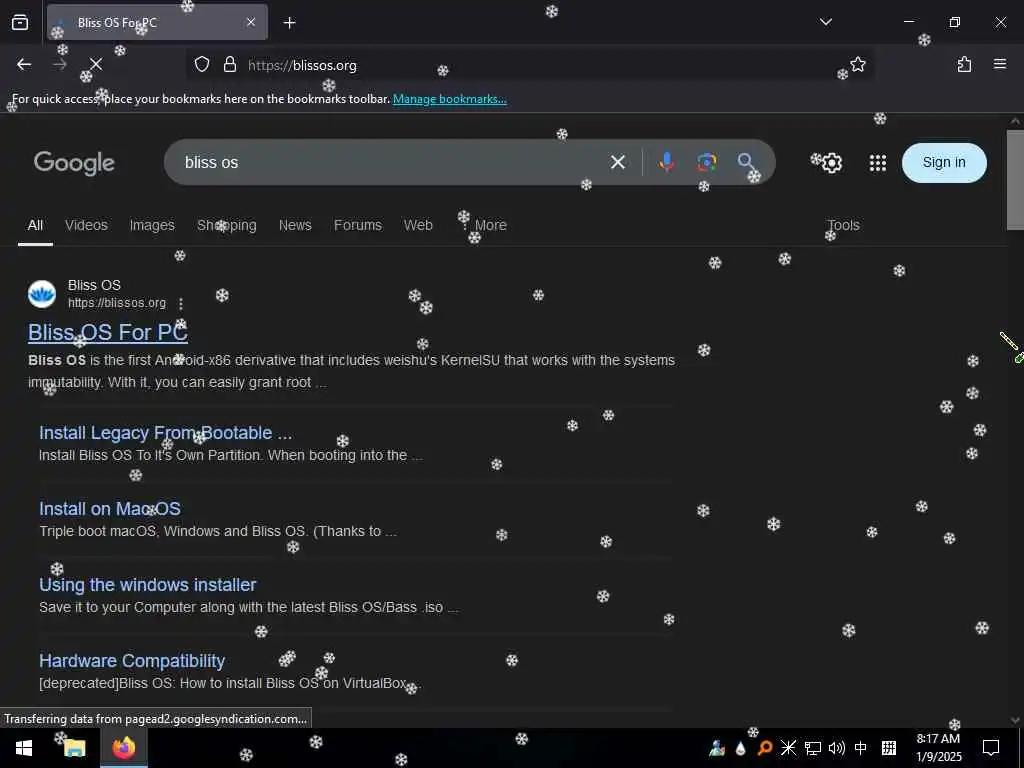Click the snowflake tray icon
1024x768 pixels.
coord(788,748)
